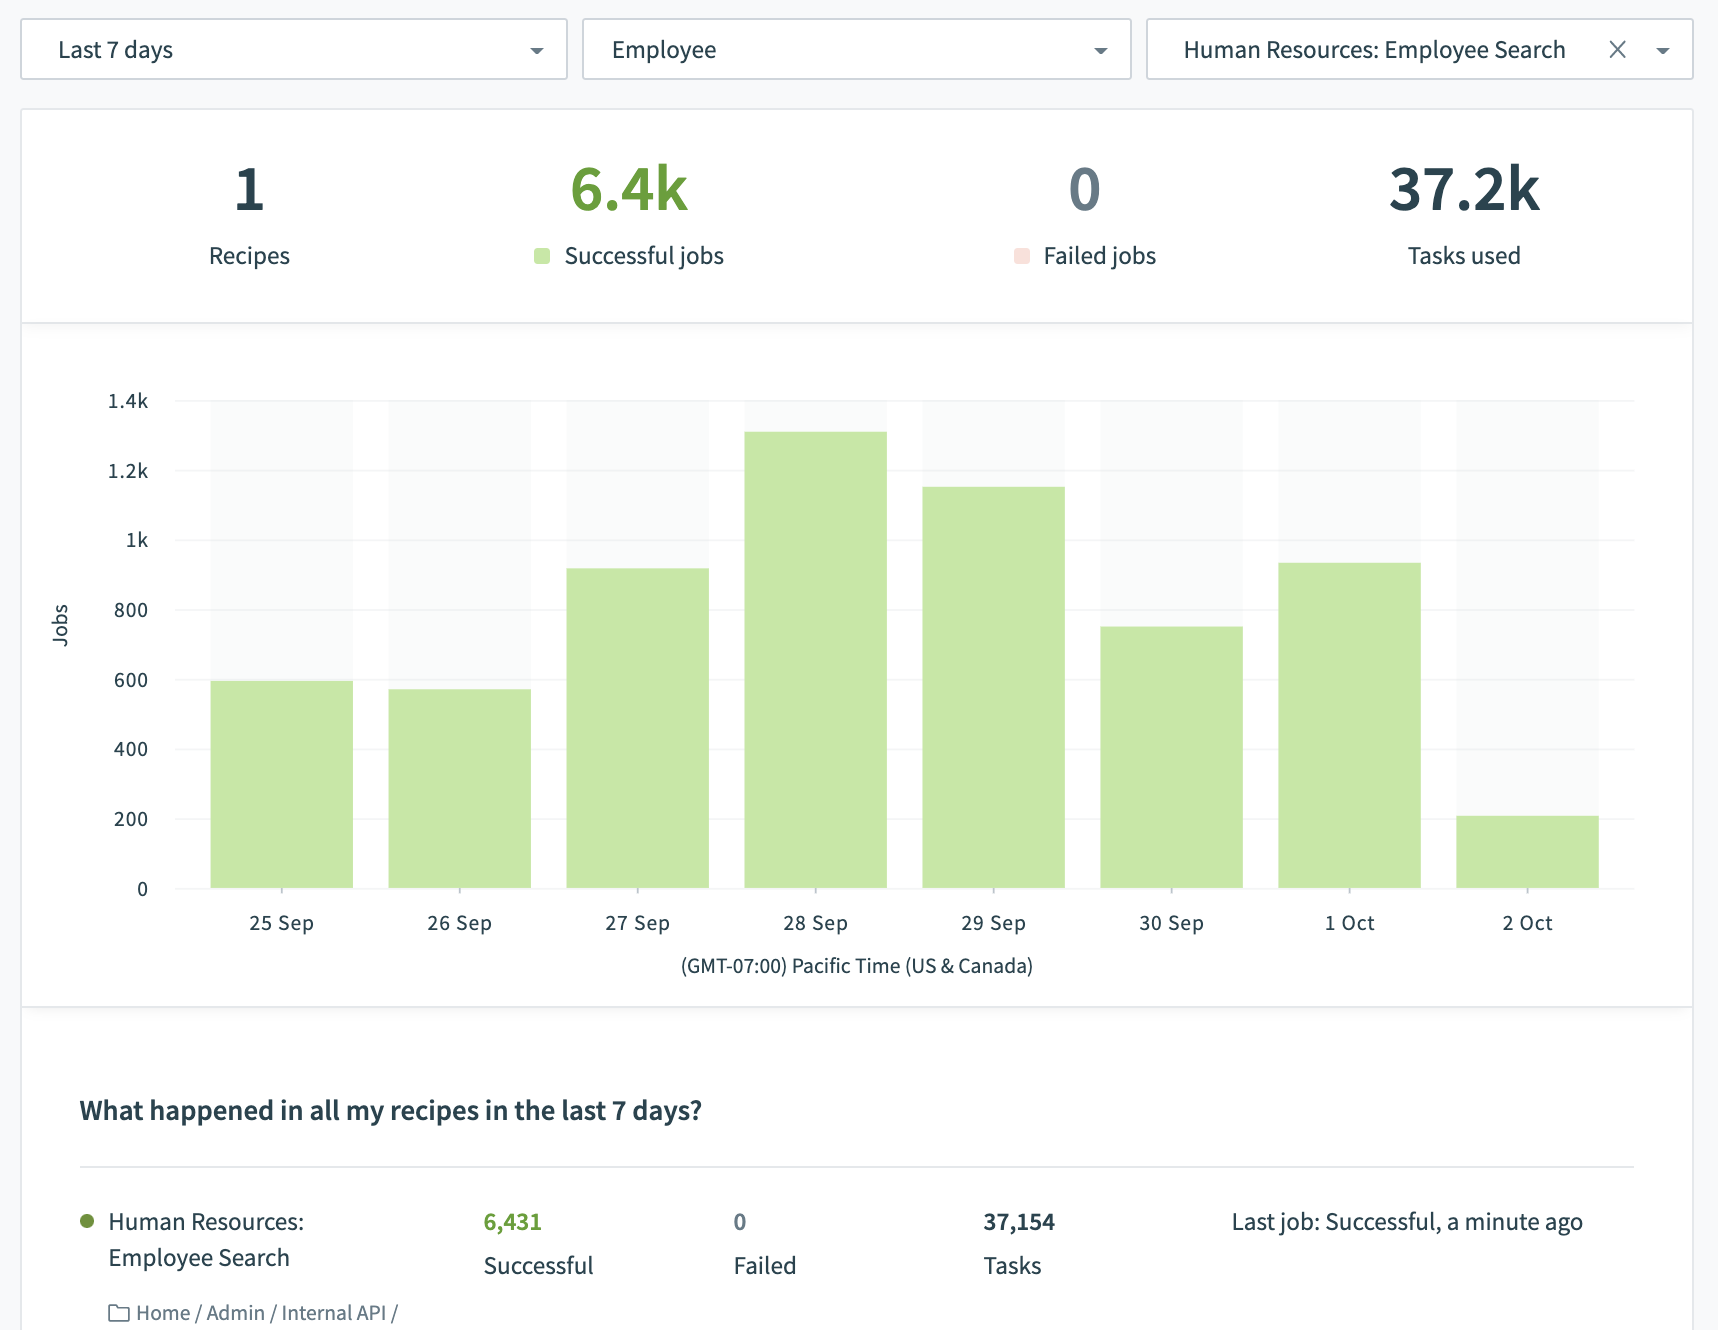Click the 1 Oct chart bar
The width and height of the screenshot is (1718, 1330).
click(1349, 725)
